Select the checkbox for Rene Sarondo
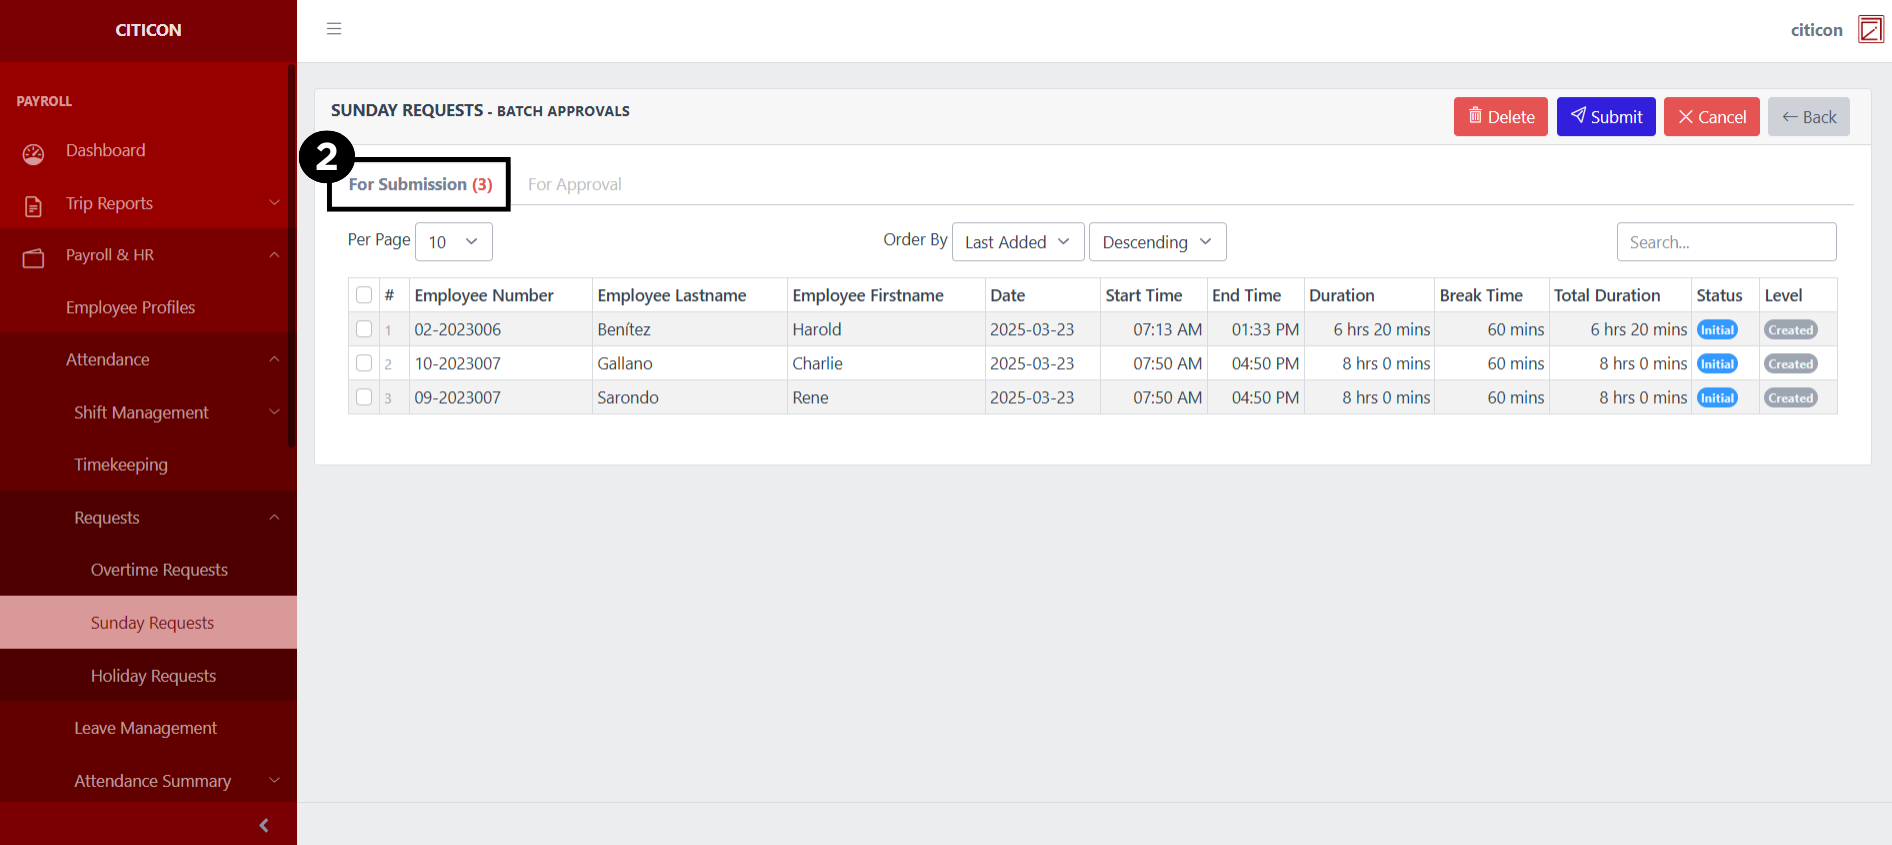This screenshot has height=845, width=1892. (x=364, y=397)
